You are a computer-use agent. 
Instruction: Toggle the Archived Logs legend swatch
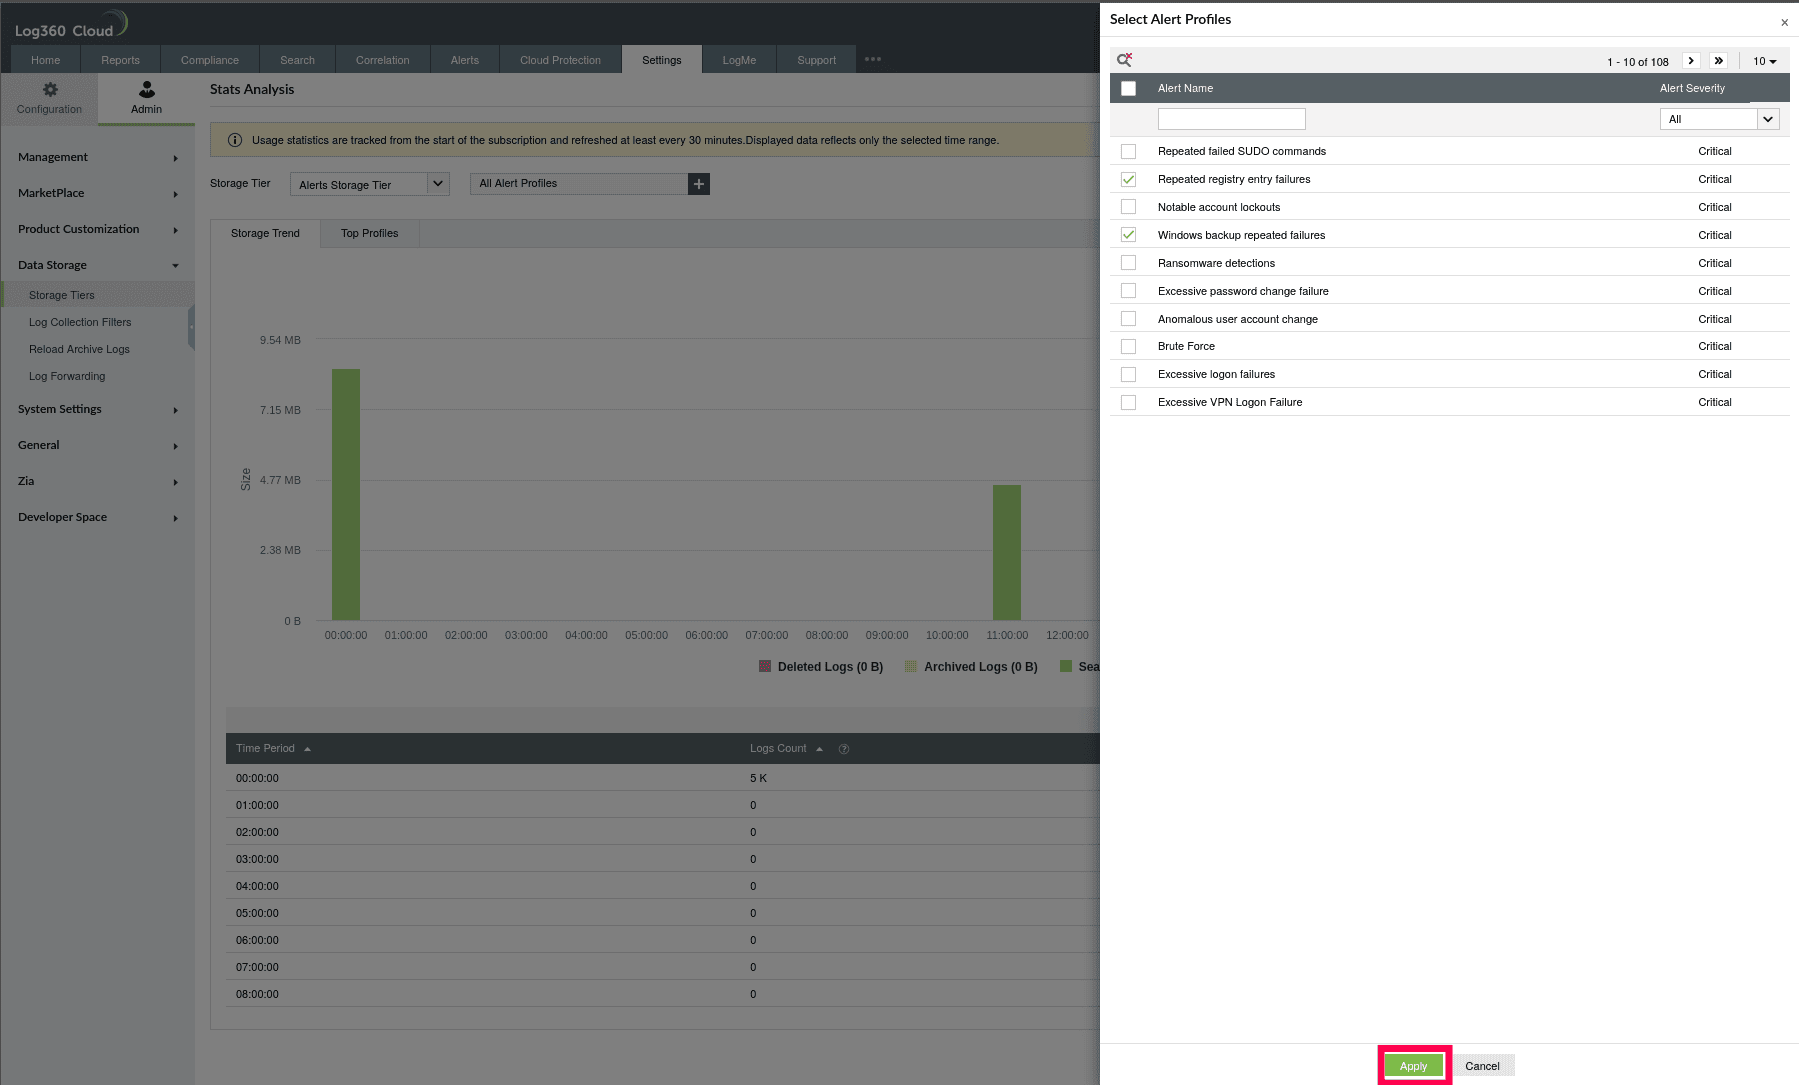click(x=911, y=666)
